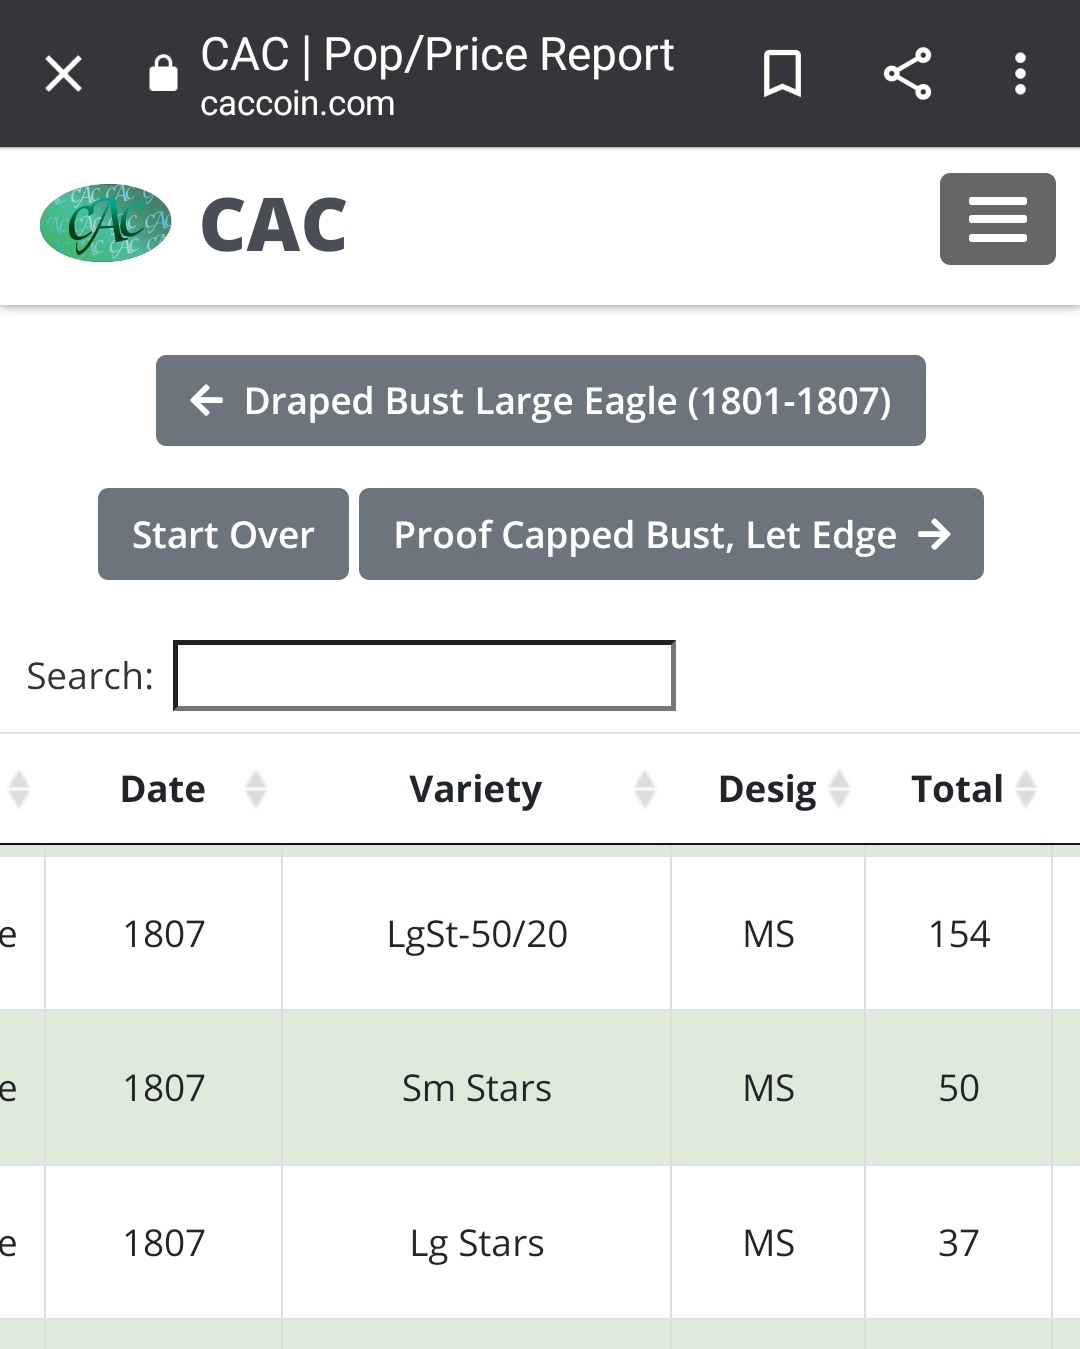Screen dimensions: 1080x1349
Task: Bookmark this page with the bookmark icon
Action: (x=782, y=74)
